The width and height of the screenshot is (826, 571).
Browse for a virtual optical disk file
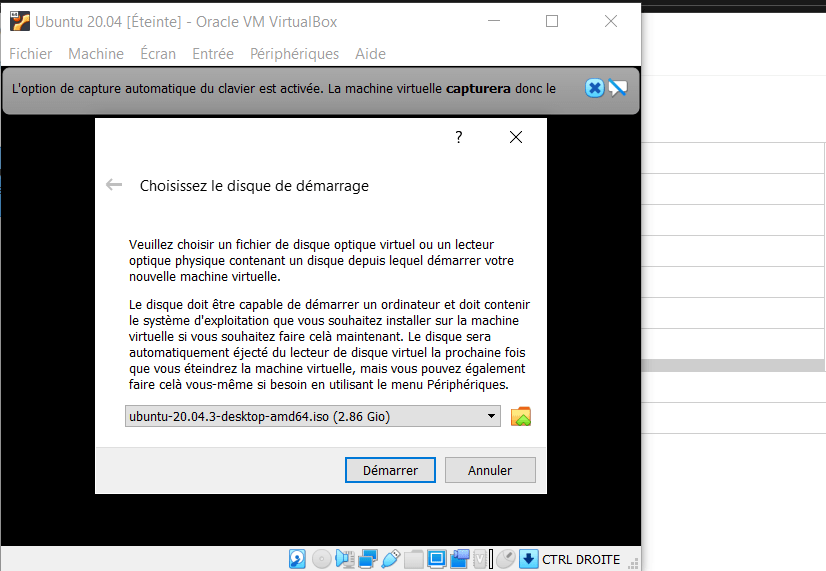(521, 416)
